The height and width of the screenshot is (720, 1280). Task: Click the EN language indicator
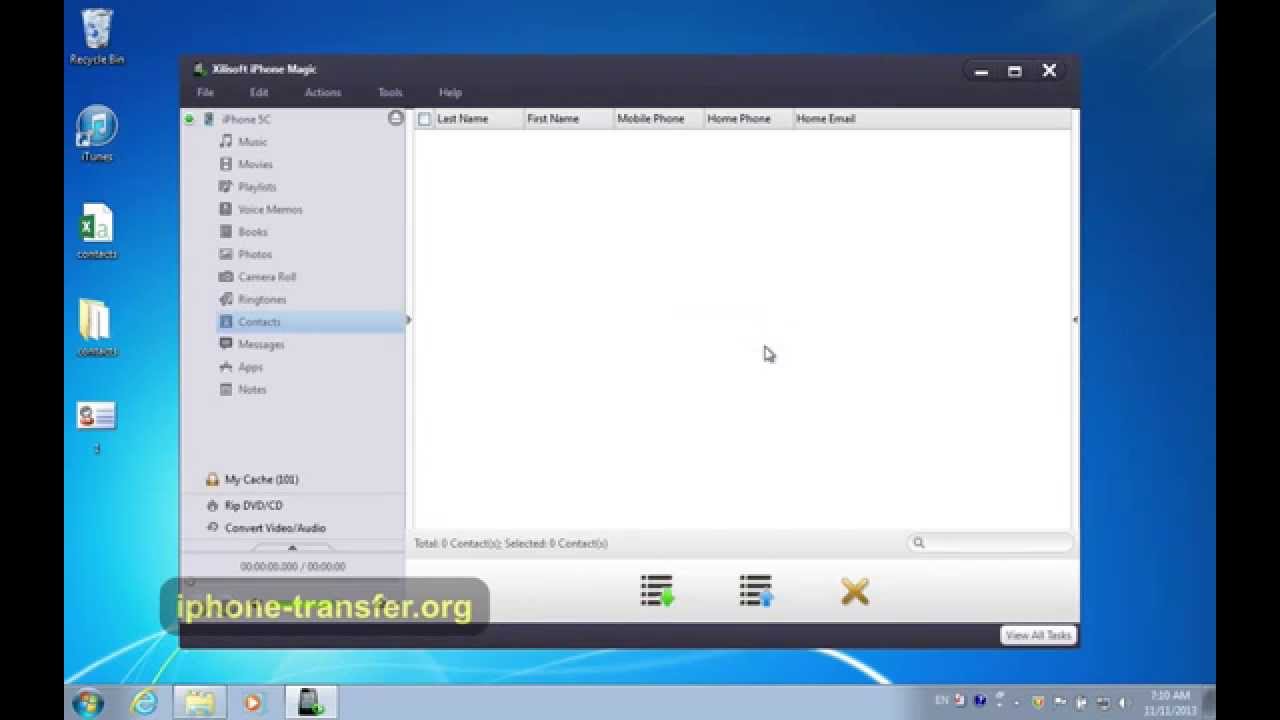(942, 701)
